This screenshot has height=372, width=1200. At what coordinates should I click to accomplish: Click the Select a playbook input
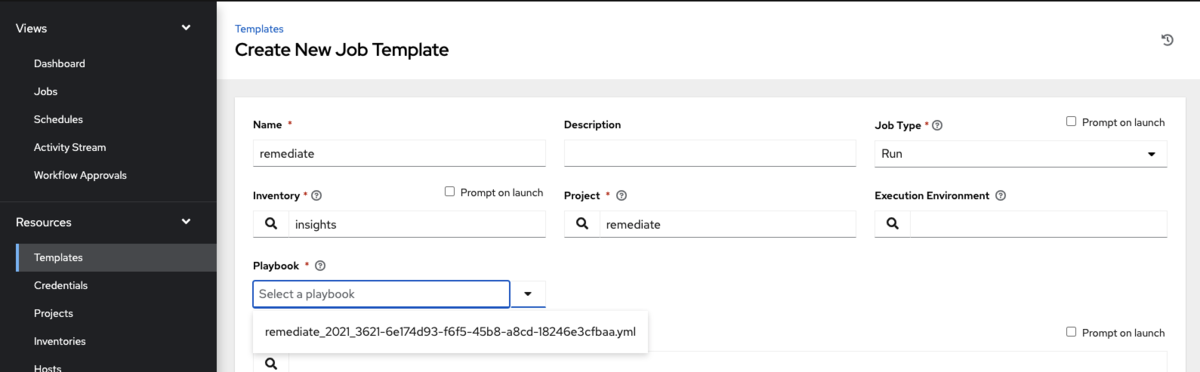coord(381,294)
